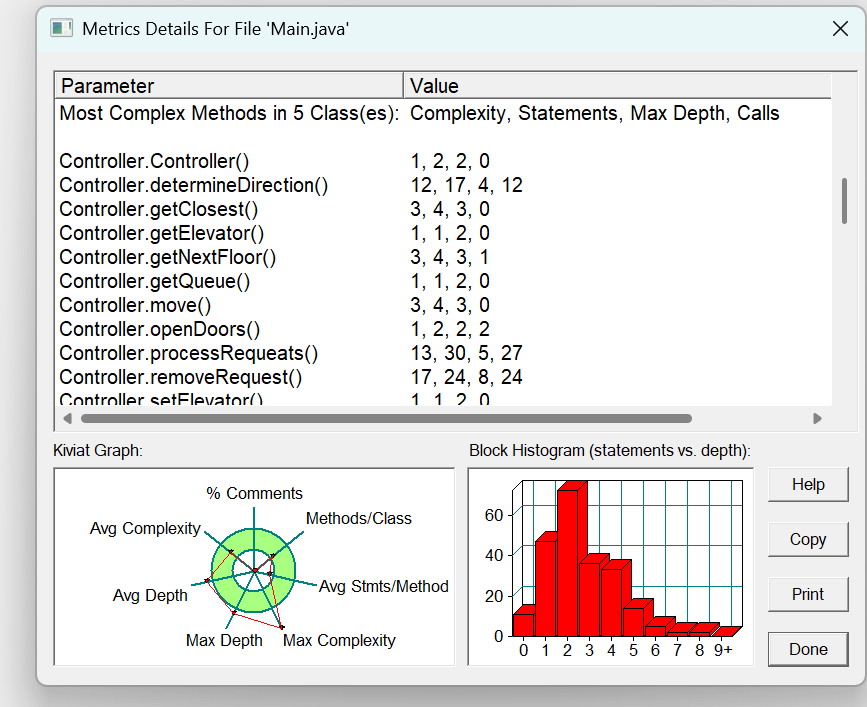
Task: Click the Kiviat Graph chart
Action: [x=254, y=567]
